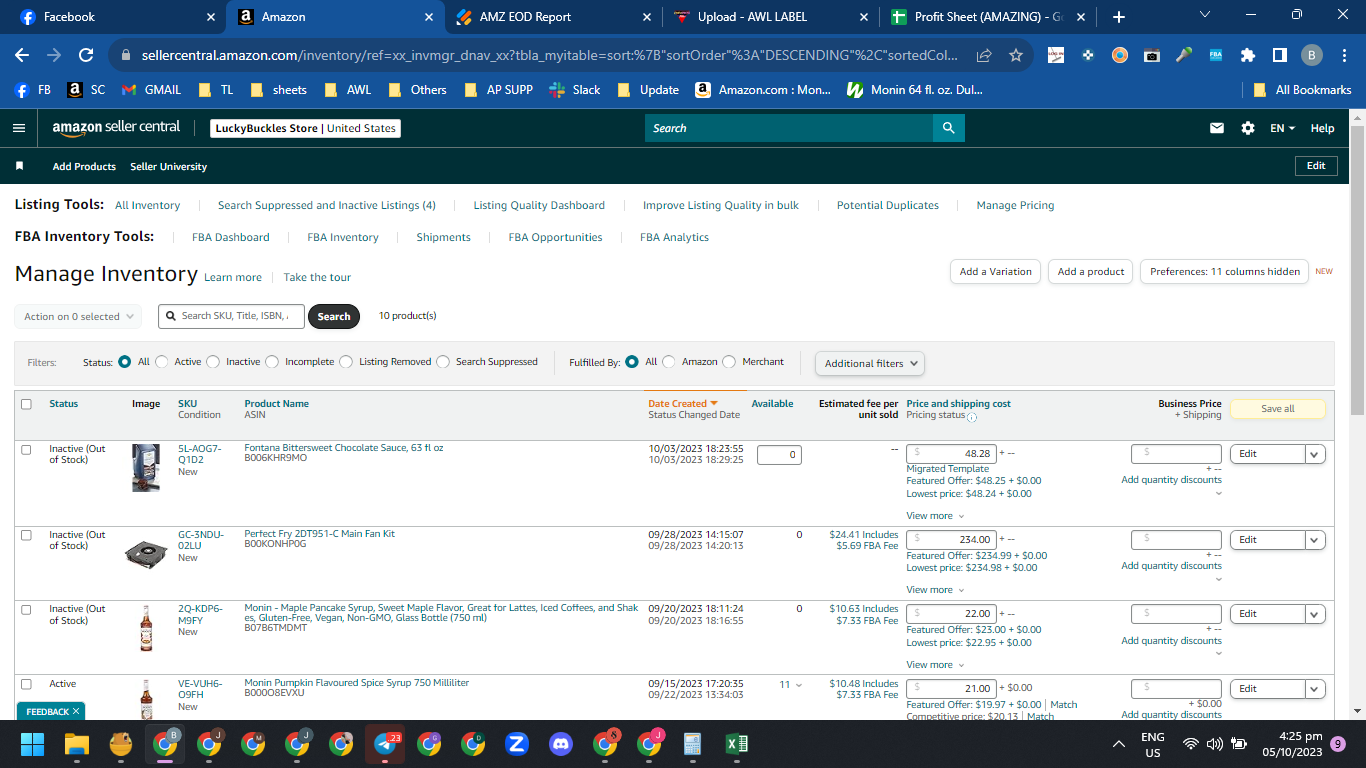Reload the page with the refresh icon
This screenshot has height=768, width=1366.
(86, 56)
